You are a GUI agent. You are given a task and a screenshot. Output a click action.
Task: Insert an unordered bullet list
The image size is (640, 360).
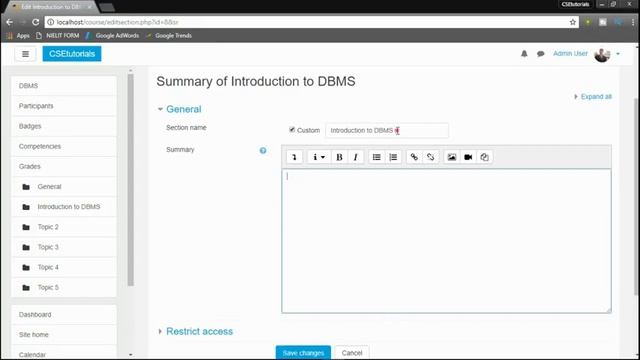(376, 157)
